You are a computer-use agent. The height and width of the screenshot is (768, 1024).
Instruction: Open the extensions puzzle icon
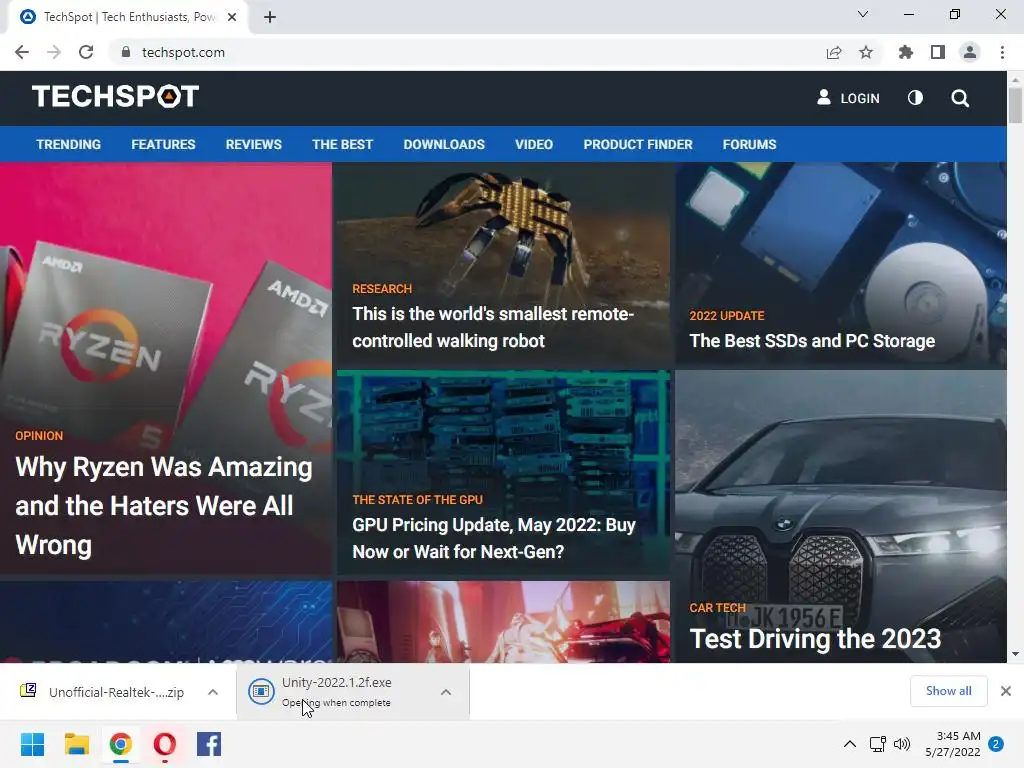[x=906, y=52]
